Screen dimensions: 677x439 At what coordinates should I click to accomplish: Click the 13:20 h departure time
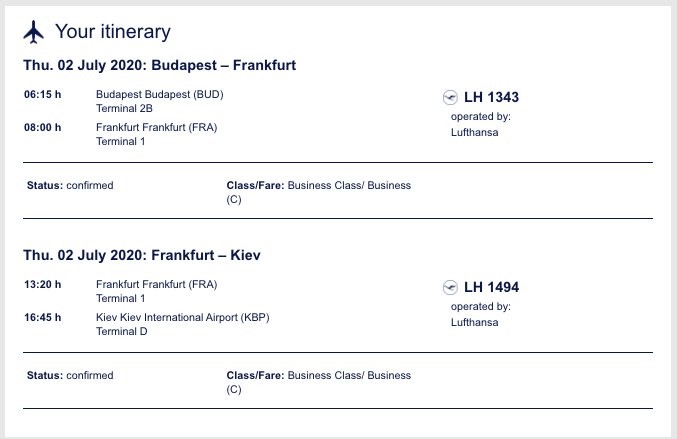coord(42,284)
